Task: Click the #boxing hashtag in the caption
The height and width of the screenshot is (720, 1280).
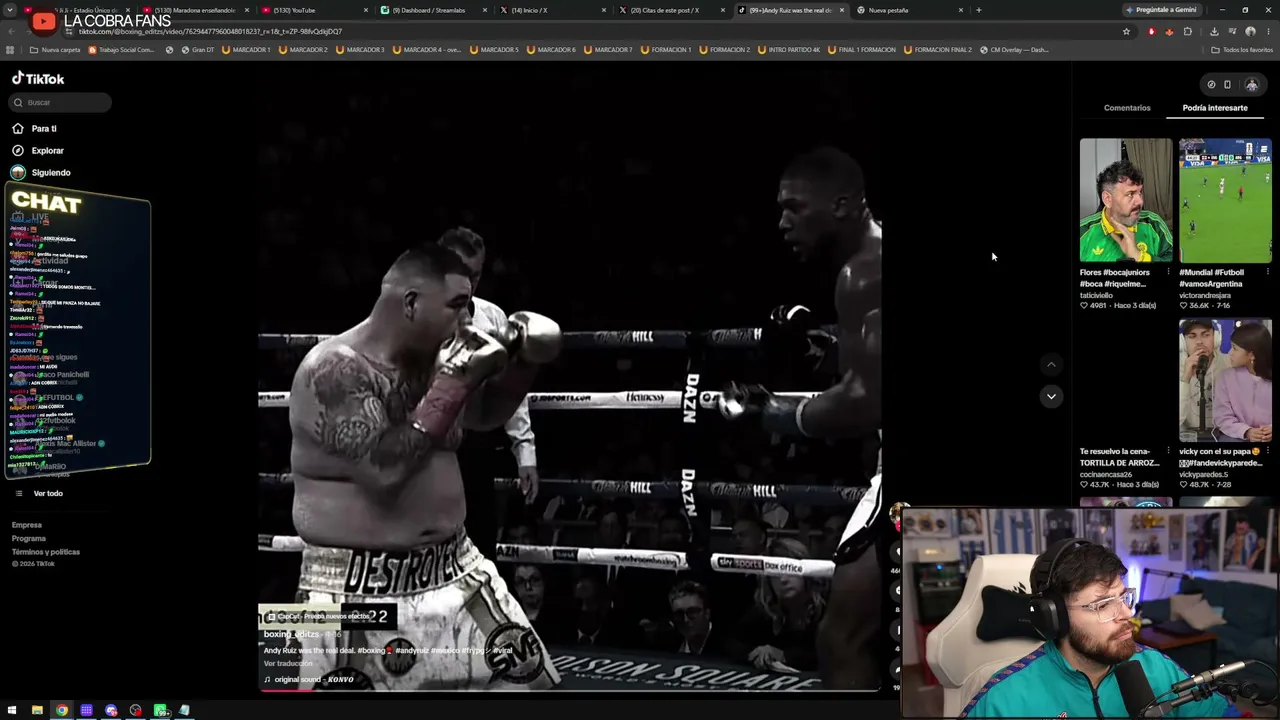Action: point(372,651)
